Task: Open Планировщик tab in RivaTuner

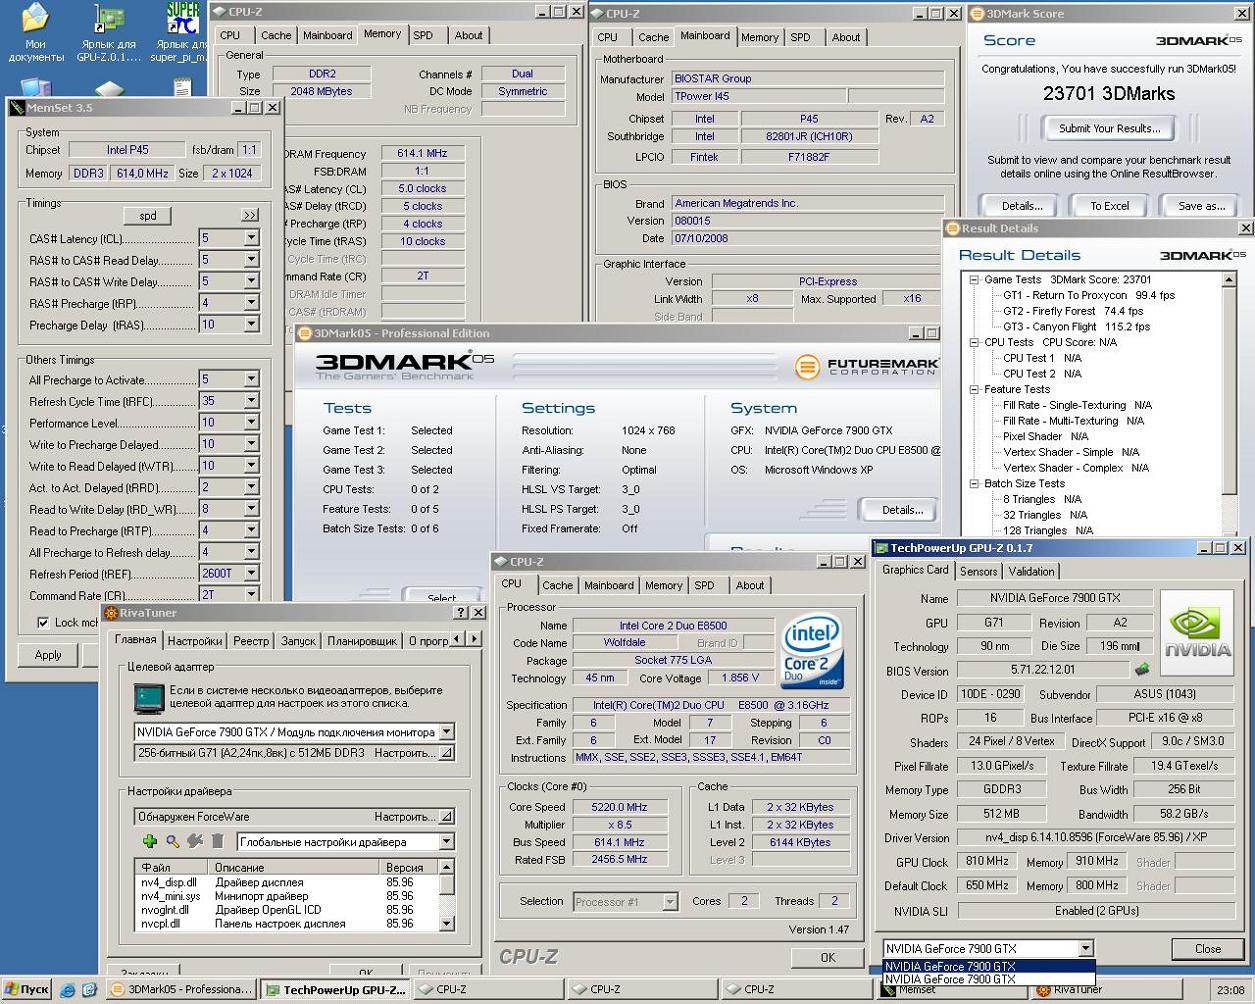Action: pos(362,641)
